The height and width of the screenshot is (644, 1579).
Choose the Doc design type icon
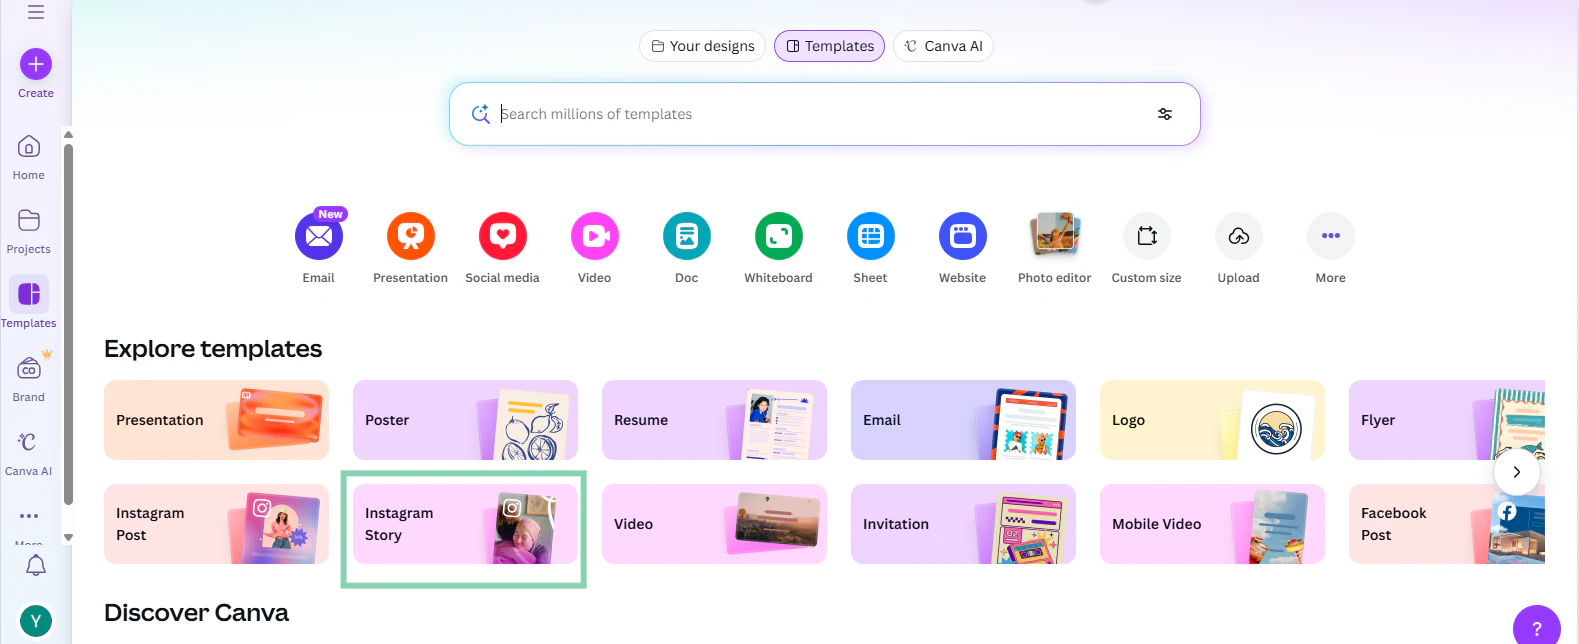[x=687, y=236]
